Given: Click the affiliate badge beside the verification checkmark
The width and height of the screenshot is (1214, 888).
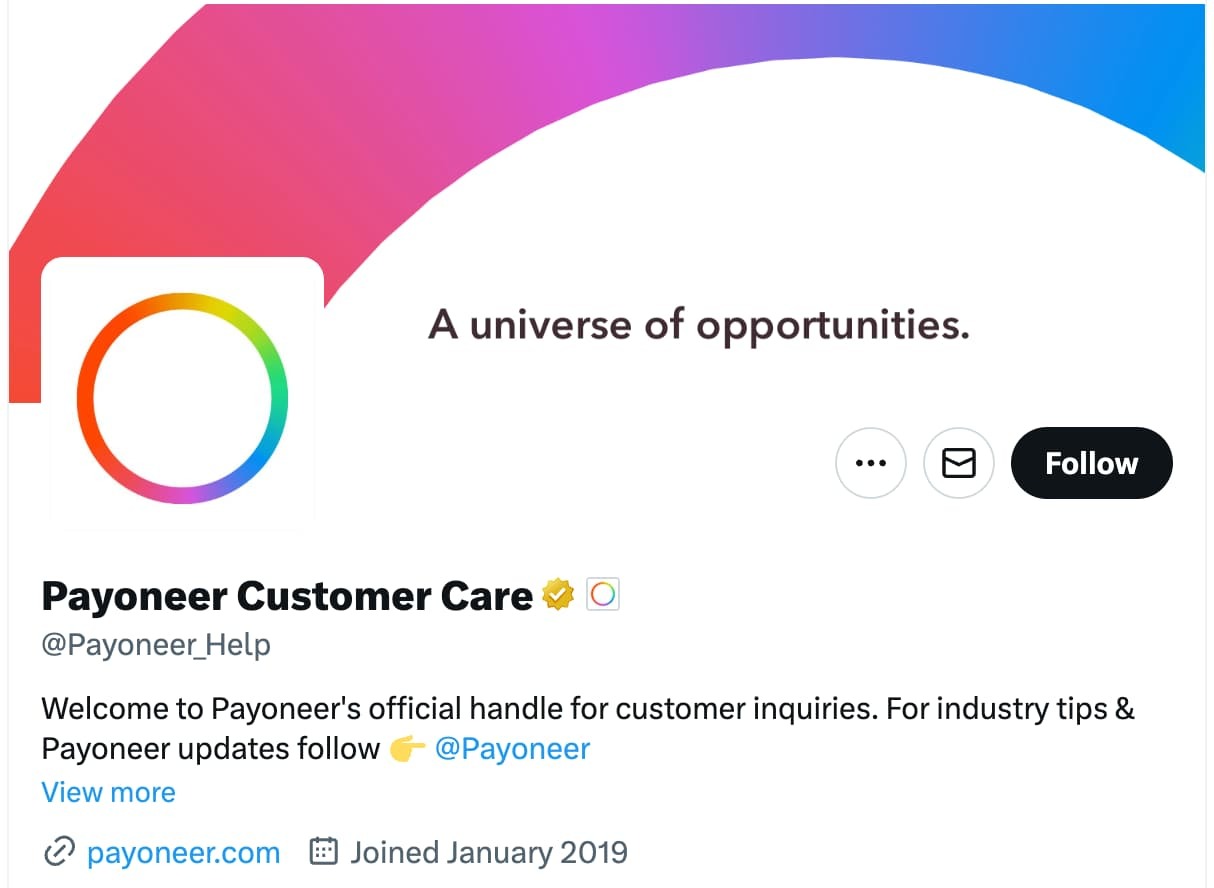Looking at the screenshot, I should 602,594.
